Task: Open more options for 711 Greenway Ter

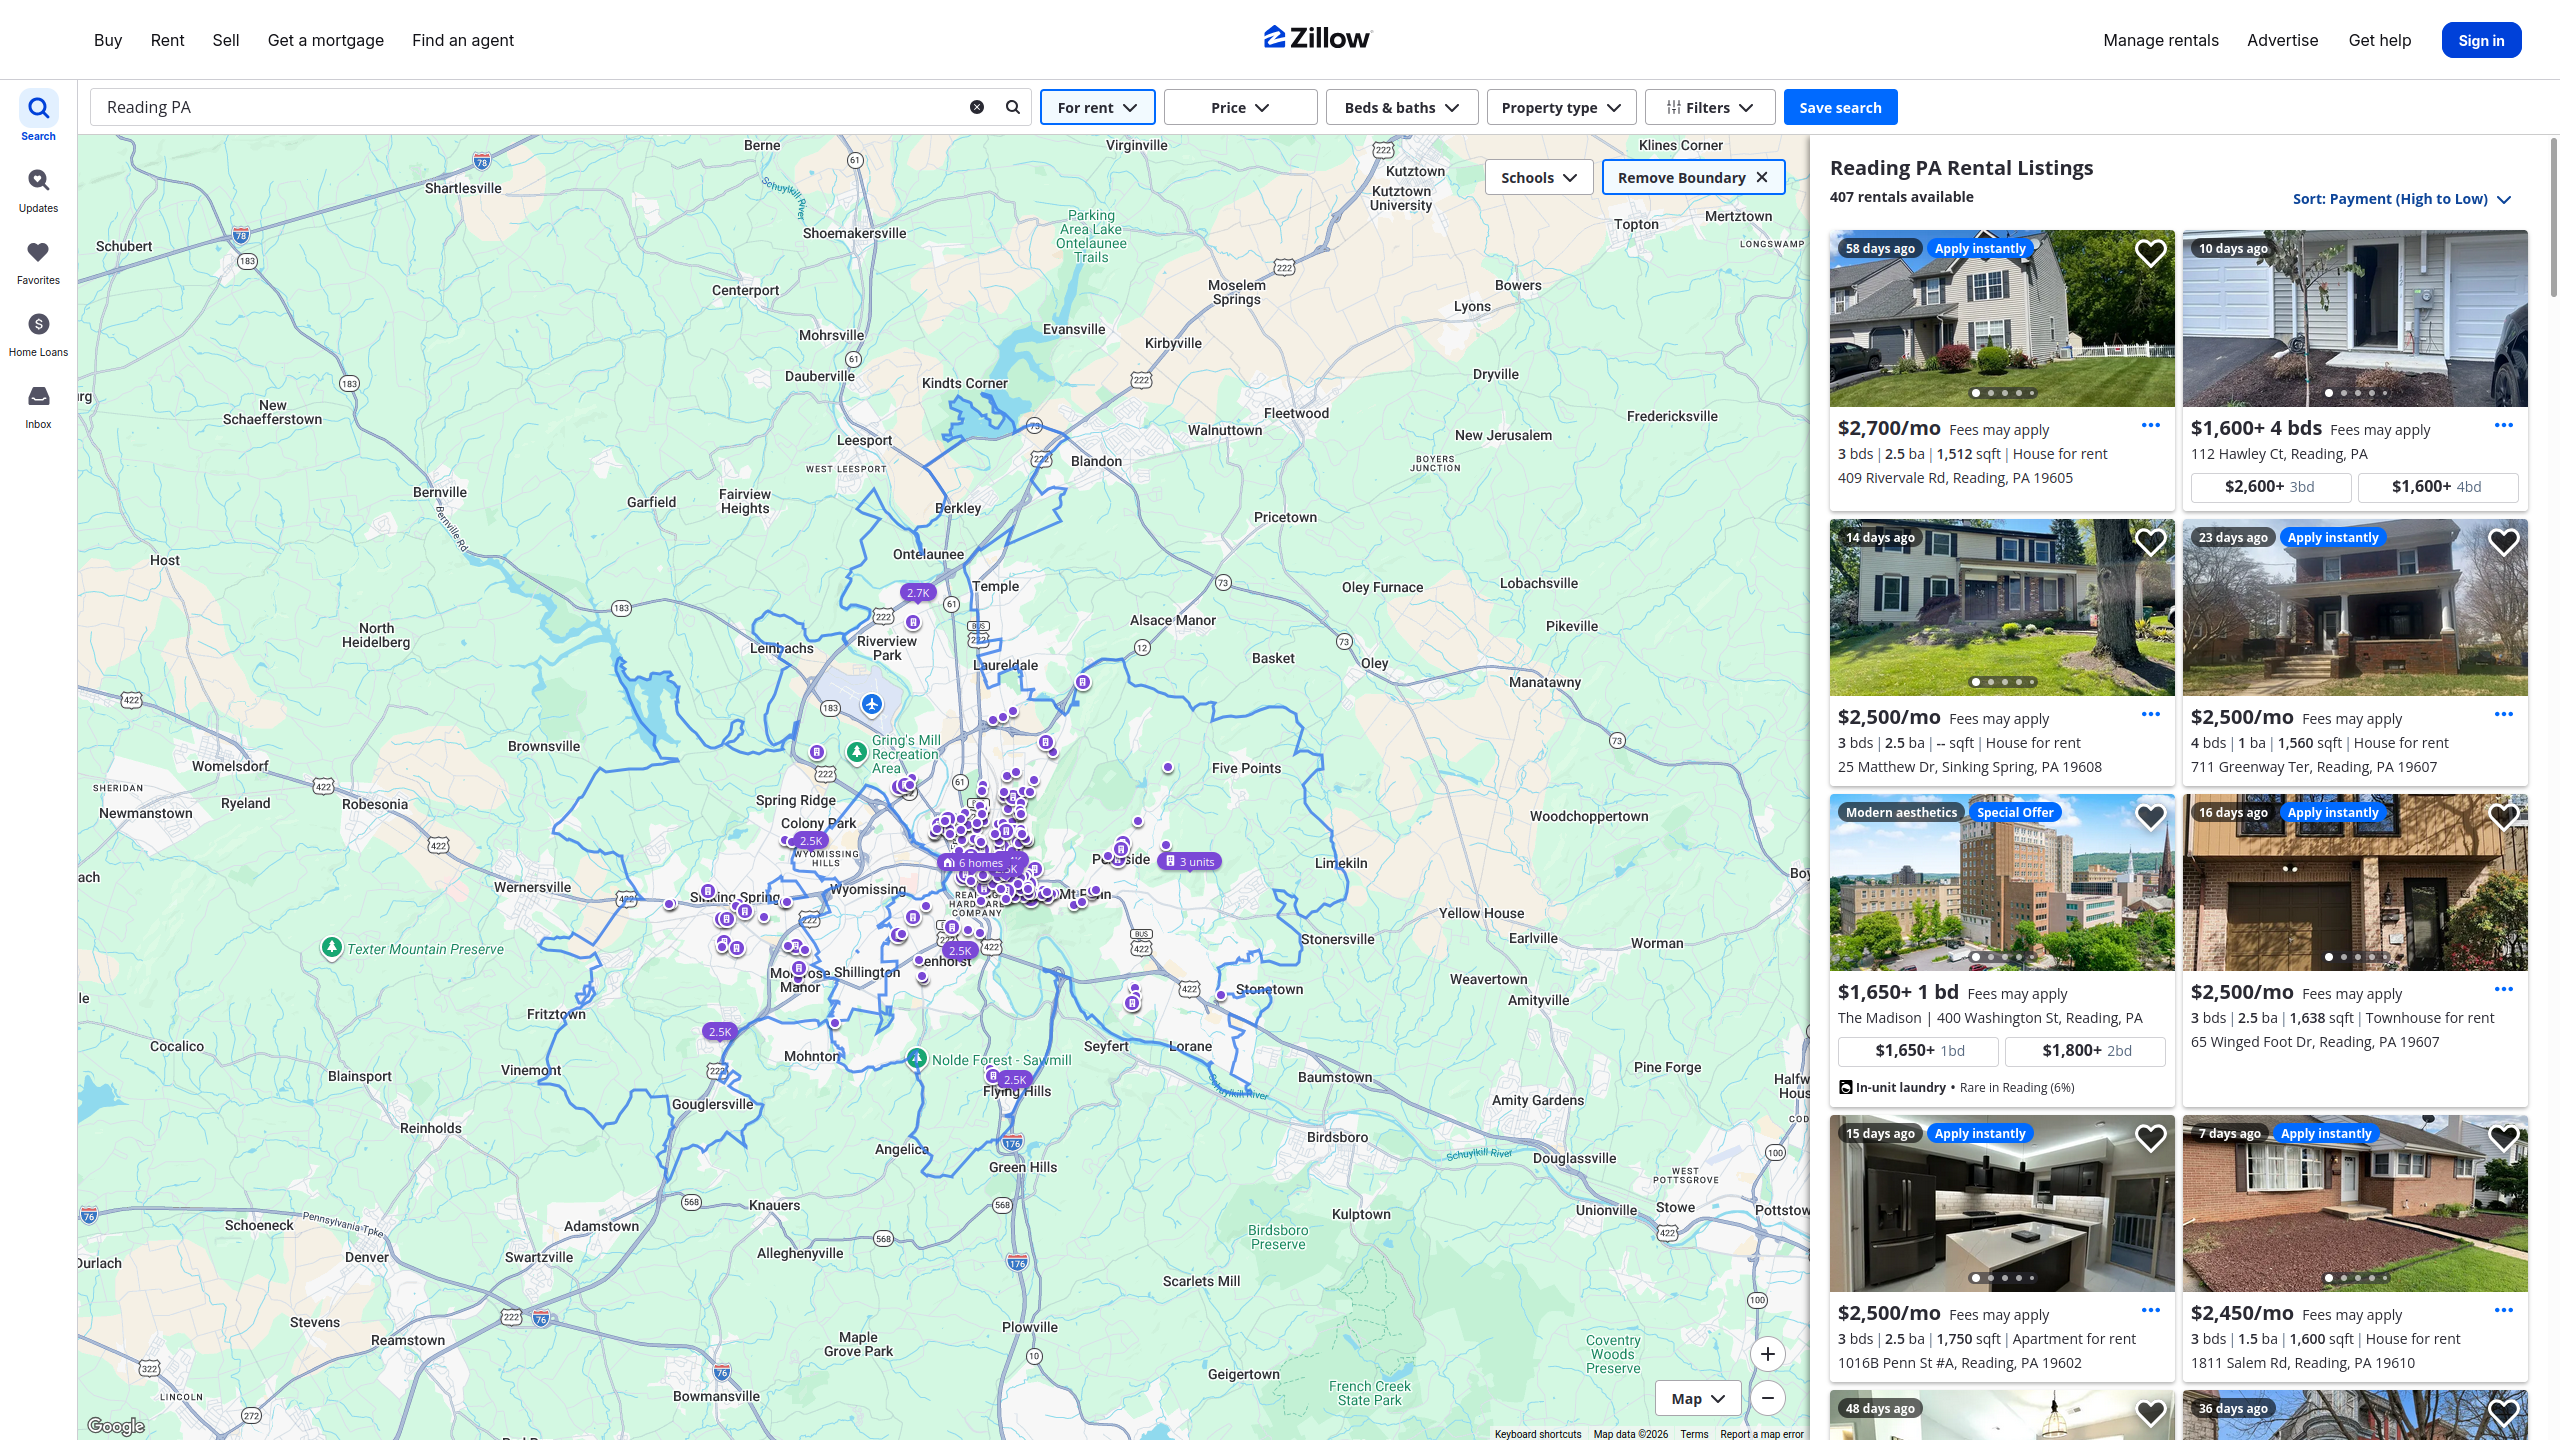Action: (x=2504, y=715)
